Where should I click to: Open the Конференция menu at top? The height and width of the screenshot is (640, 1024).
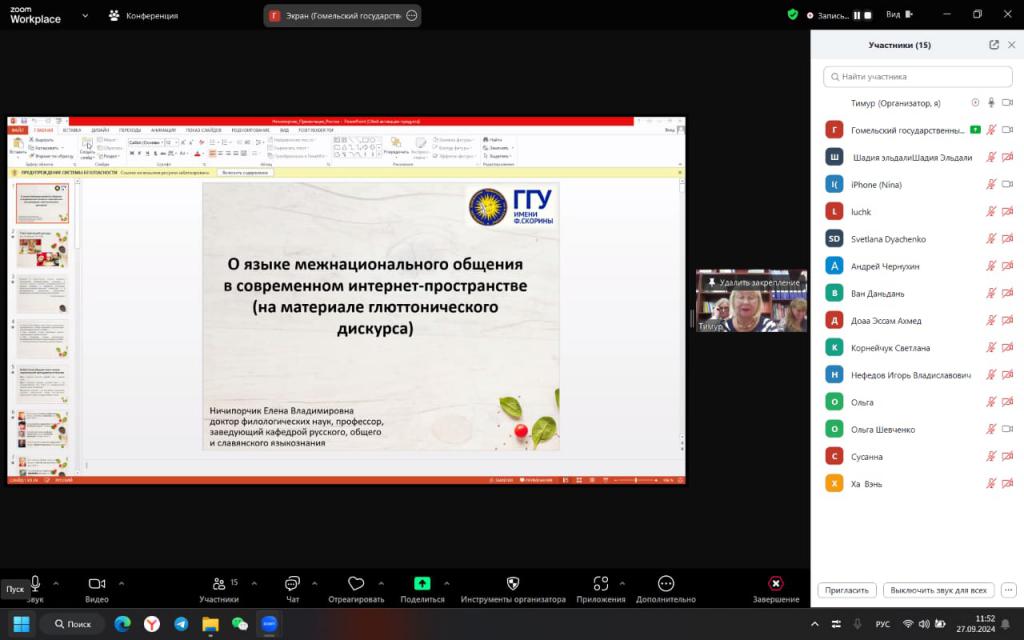pos(144,16)
